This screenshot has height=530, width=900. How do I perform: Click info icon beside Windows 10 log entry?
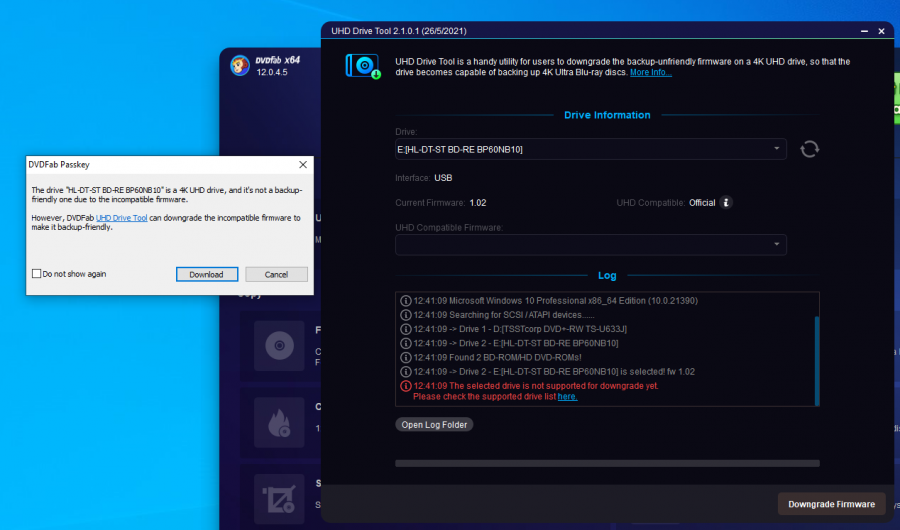405,301
